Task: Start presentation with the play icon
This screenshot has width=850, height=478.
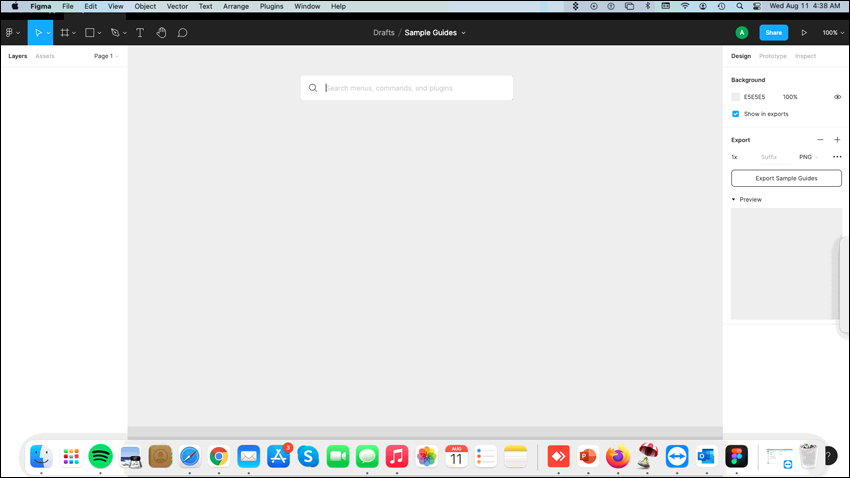Action: tap(804, 33)
